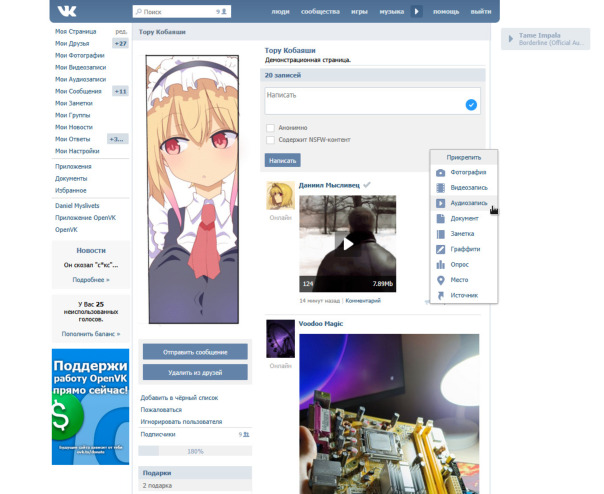
Task: Click Игнорировать пользователя link
Action: tap(181, 422)
